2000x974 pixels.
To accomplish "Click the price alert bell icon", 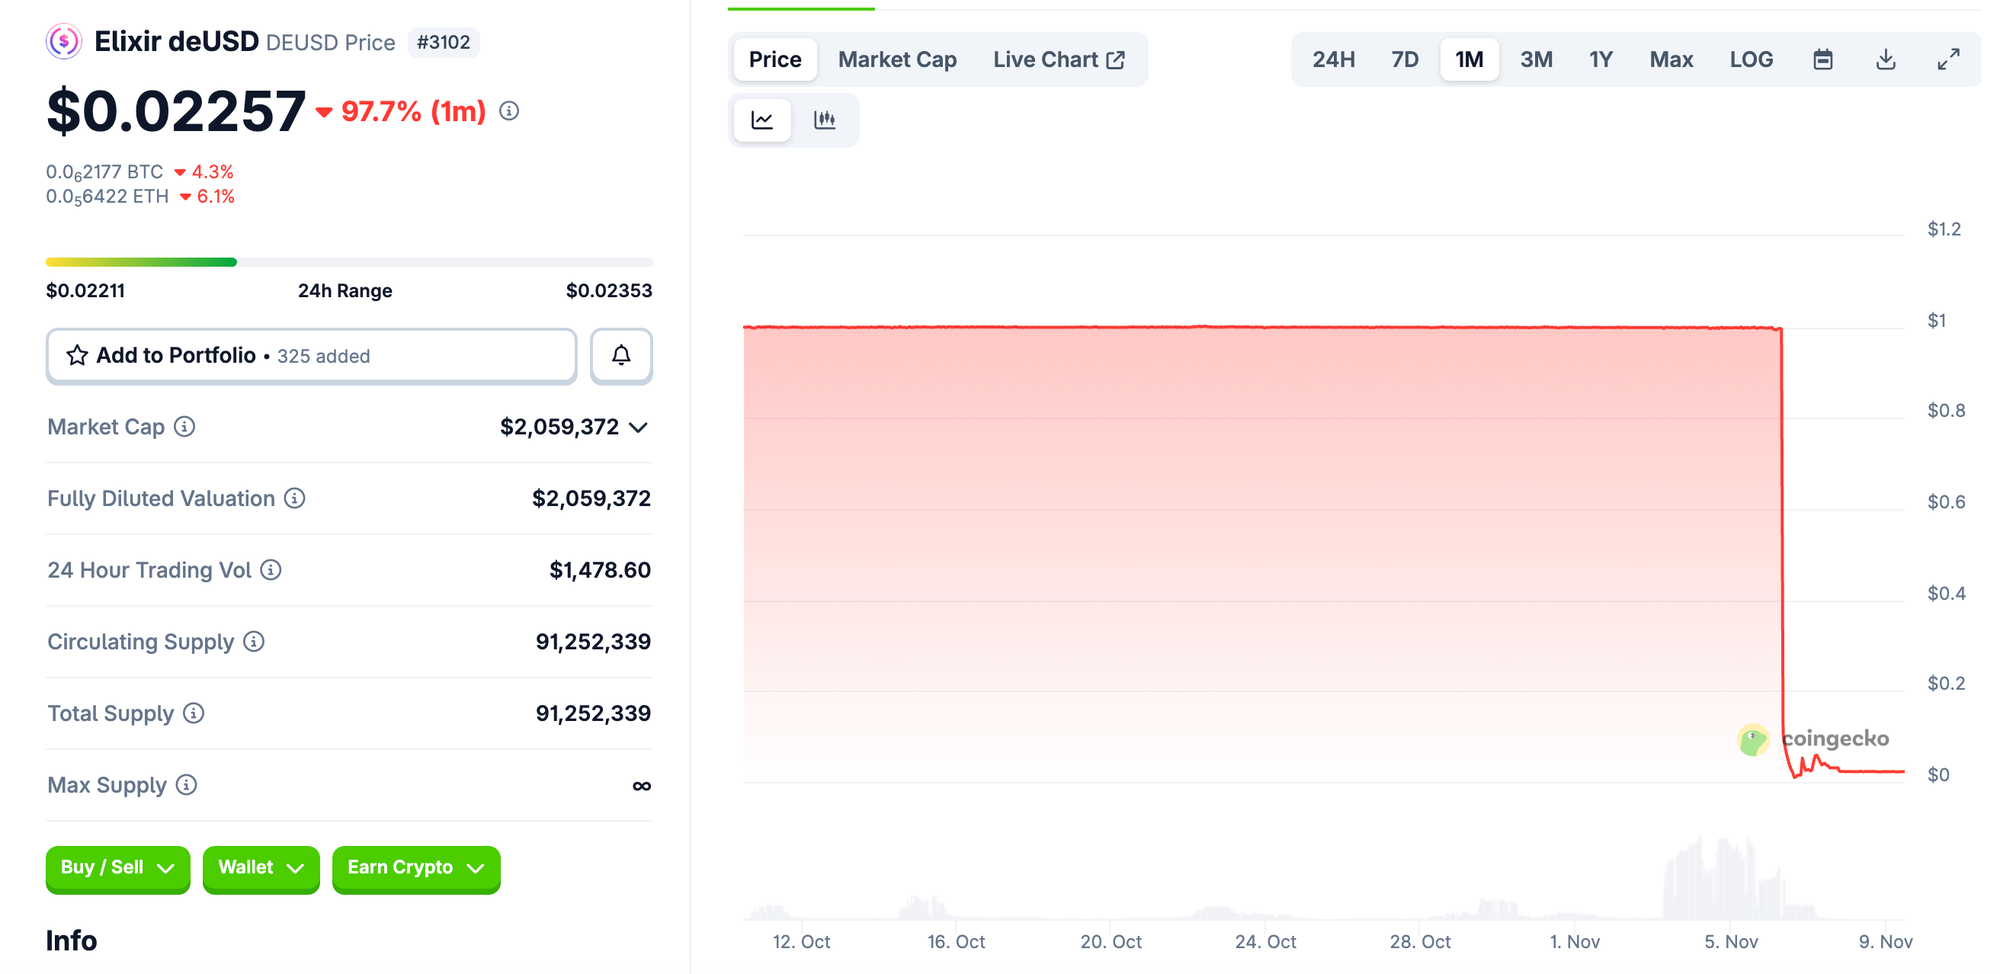I will [x=621, y=356].
